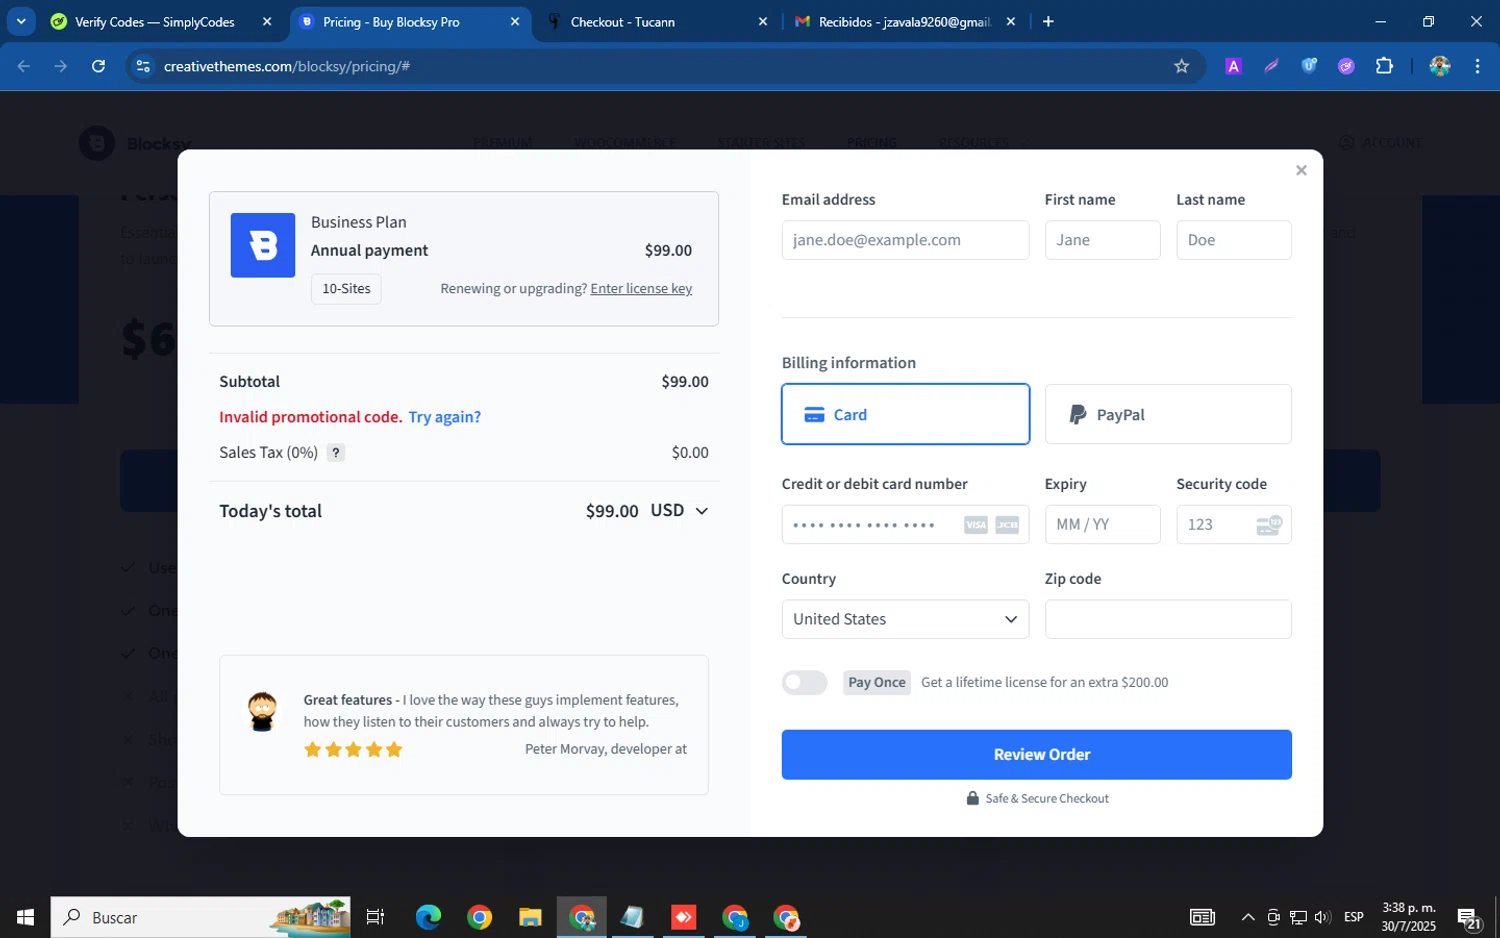
Task: Select the PayPal payment method
Action: click(x=1168, y=414)
